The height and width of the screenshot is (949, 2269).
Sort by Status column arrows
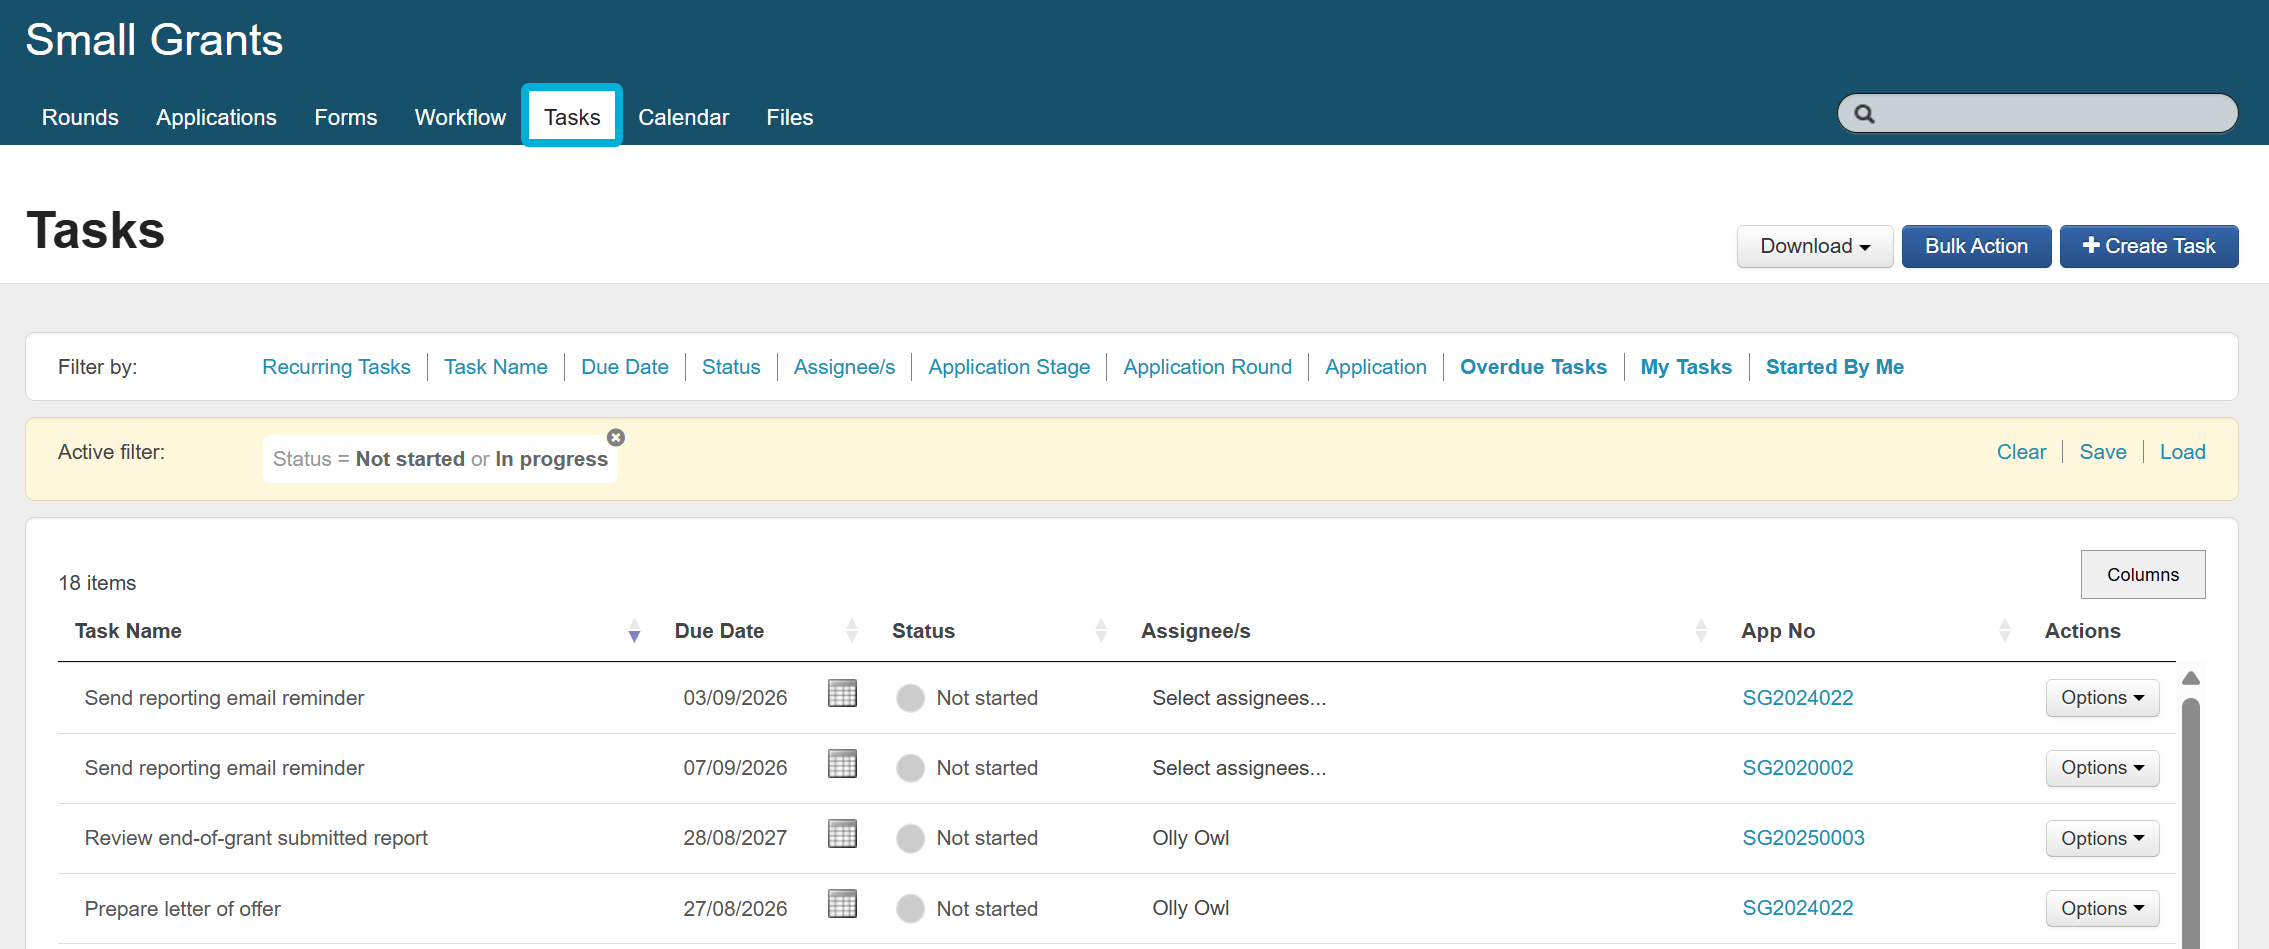[1101, 631]
